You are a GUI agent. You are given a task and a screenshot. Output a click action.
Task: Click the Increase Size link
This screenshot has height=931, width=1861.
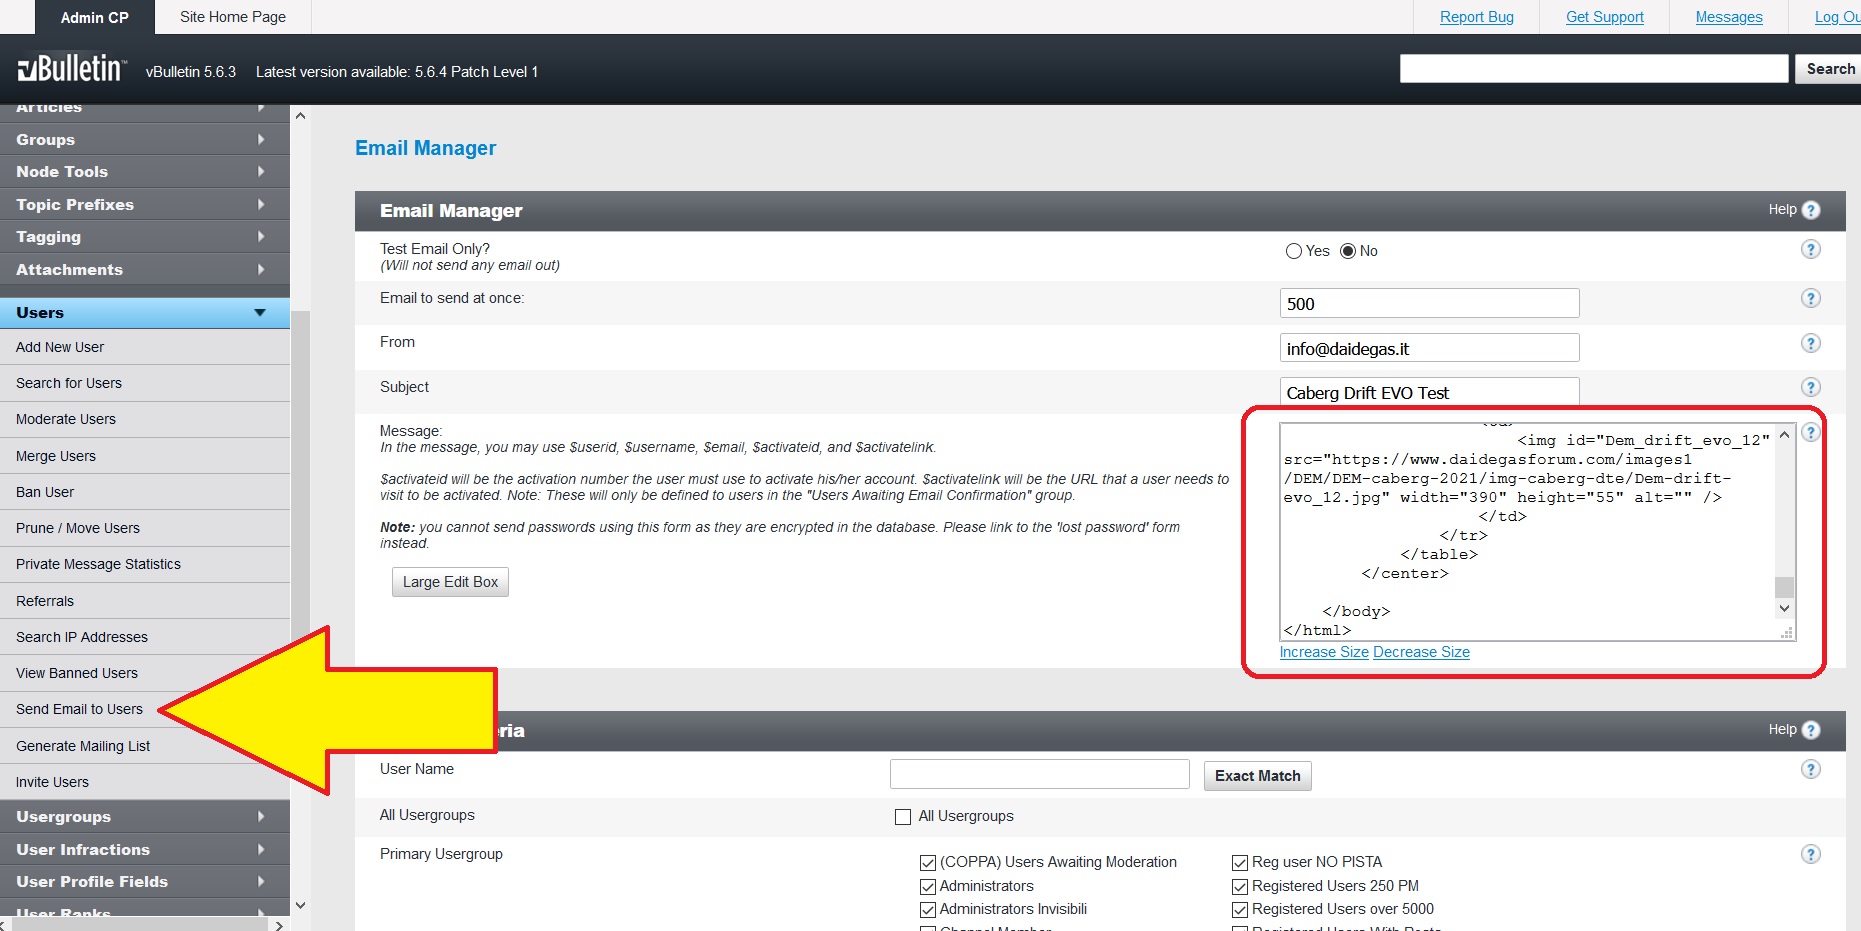[x=1324, y=652]
